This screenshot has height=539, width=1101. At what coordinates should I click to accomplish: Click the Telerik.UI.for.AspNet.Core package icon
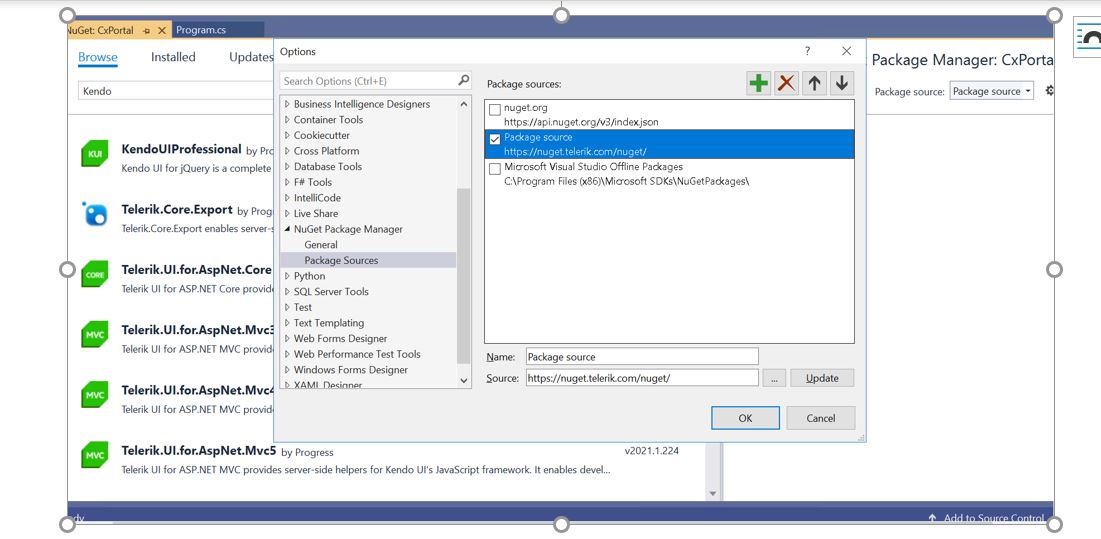[94, 274]
